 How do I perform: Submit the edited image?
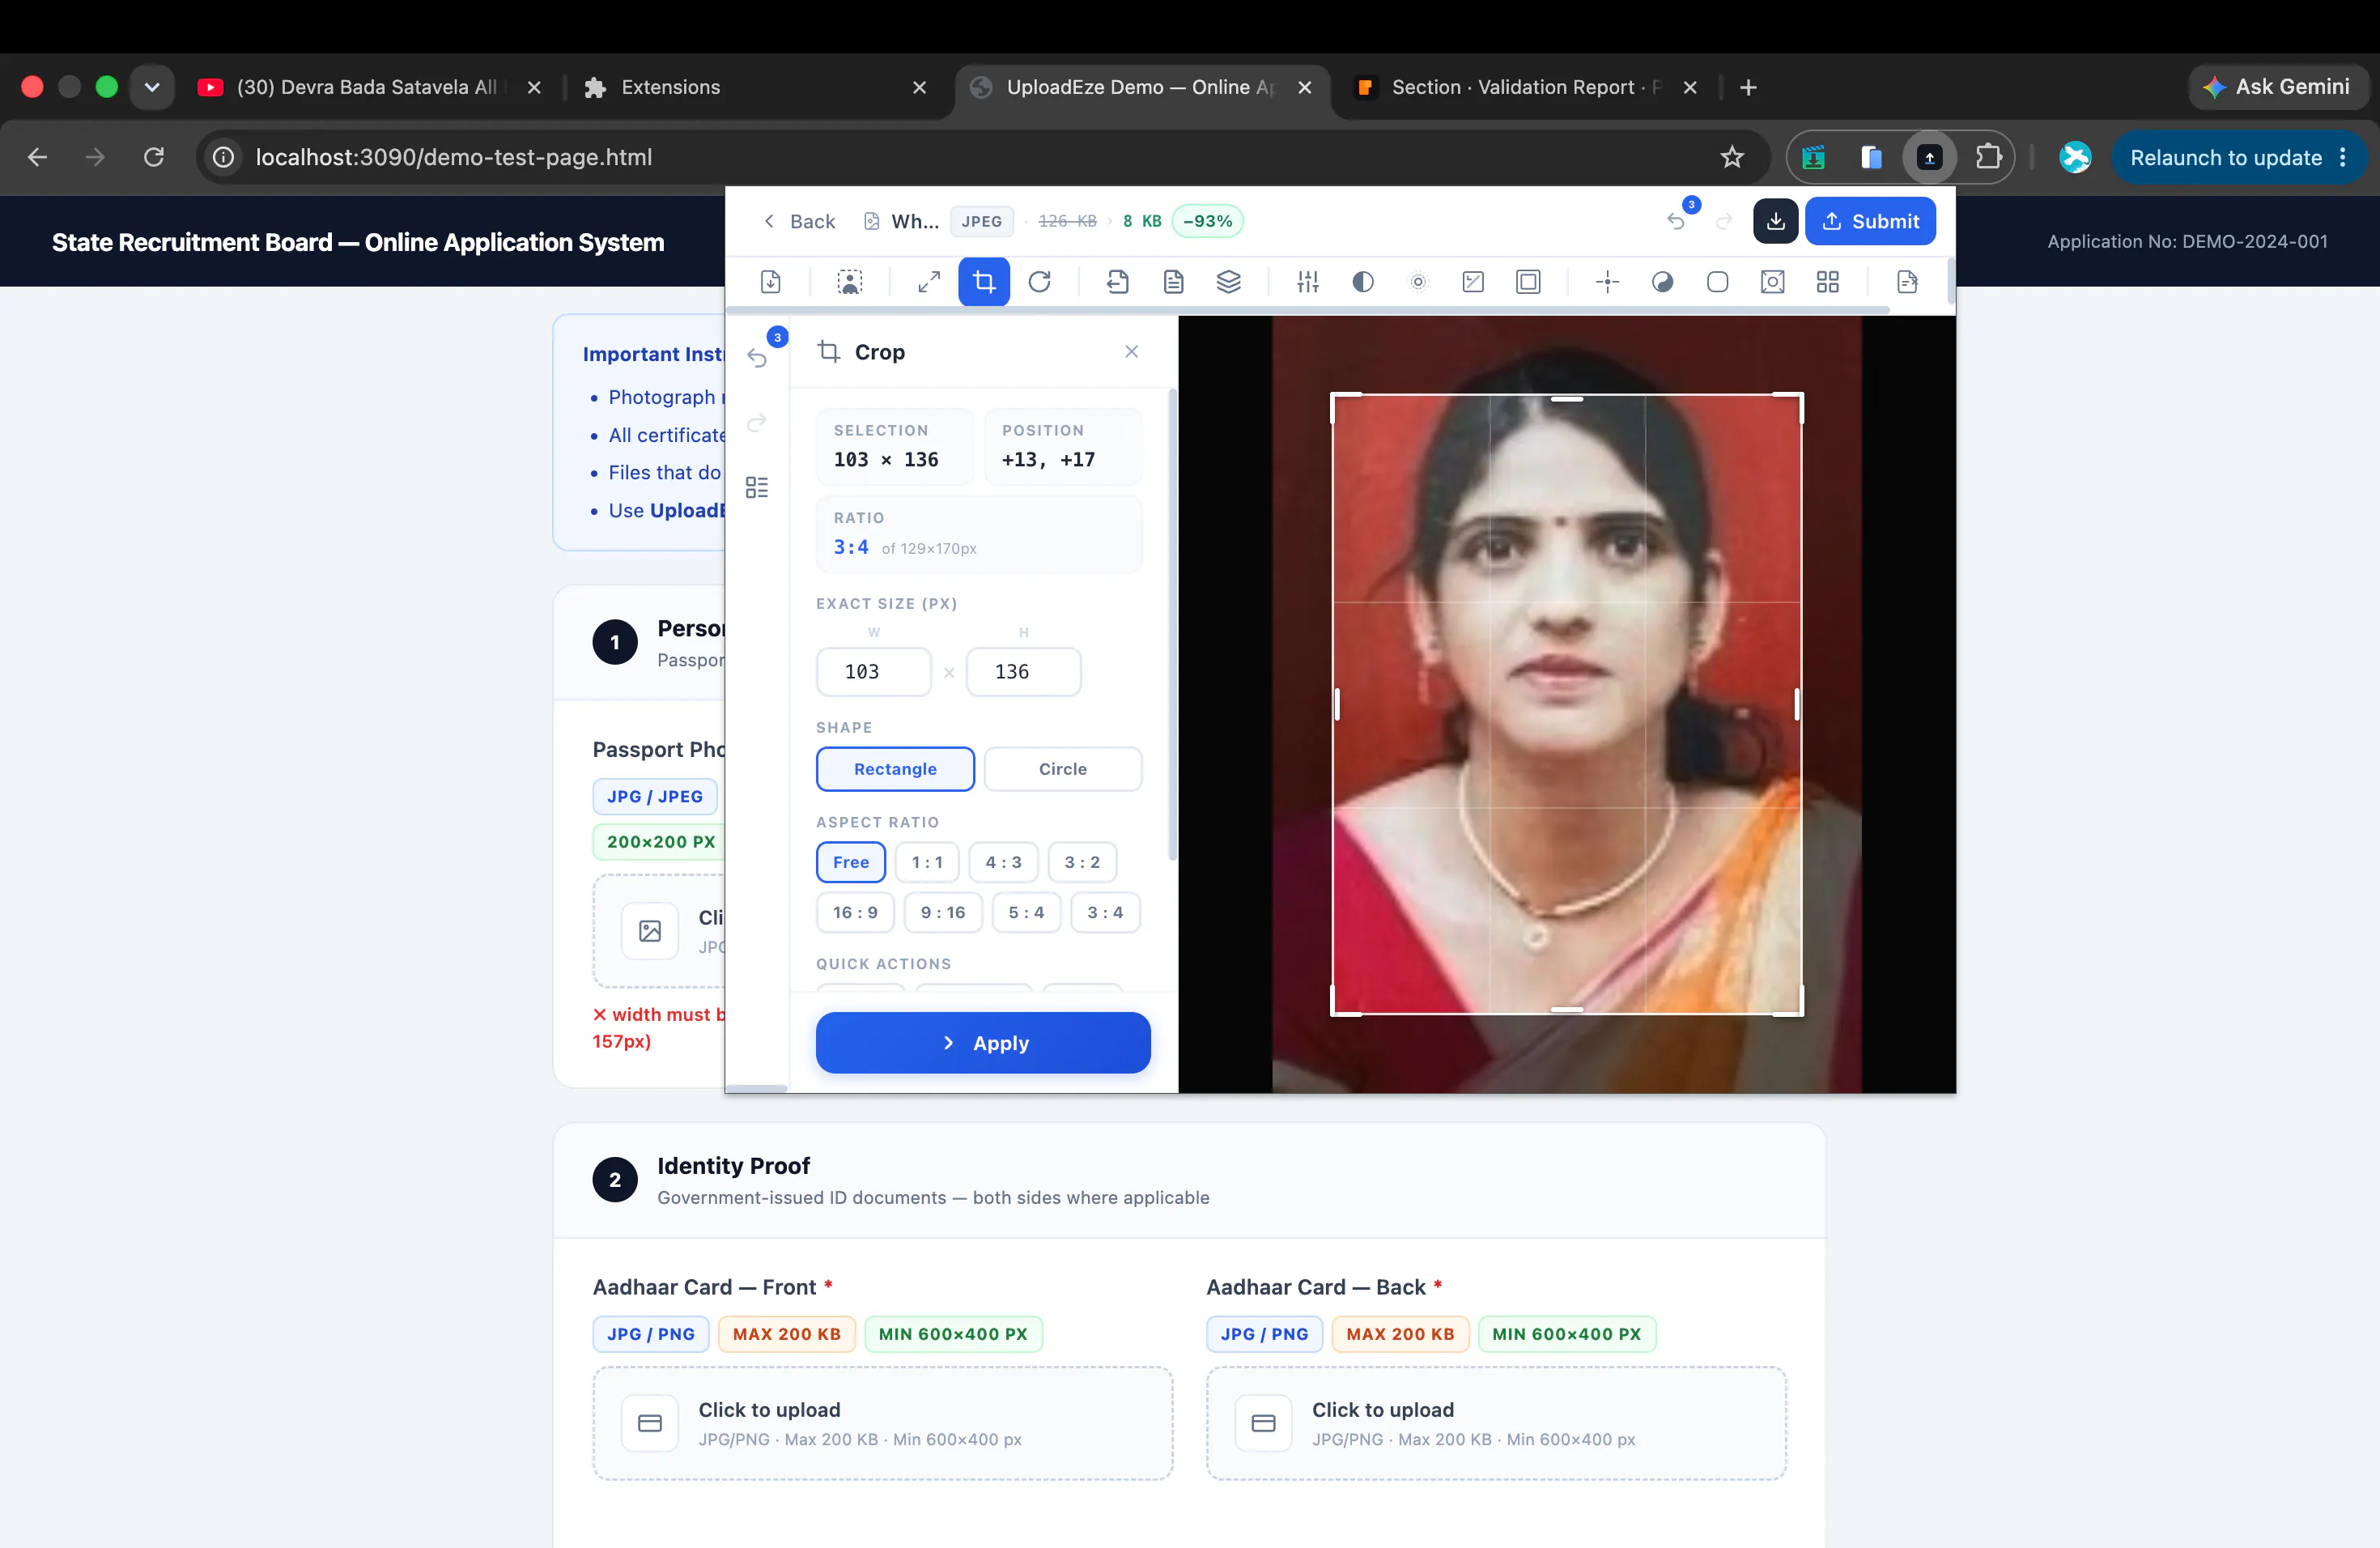(x=1870, y=221)
